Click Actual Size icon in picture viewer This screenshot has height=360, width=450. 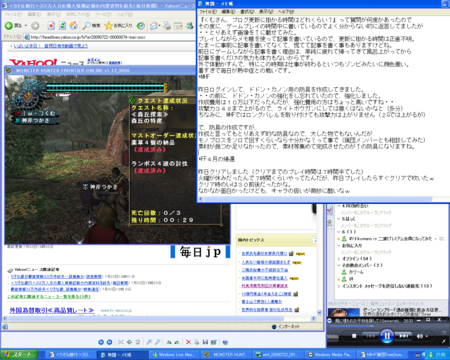tap(129, 342)
